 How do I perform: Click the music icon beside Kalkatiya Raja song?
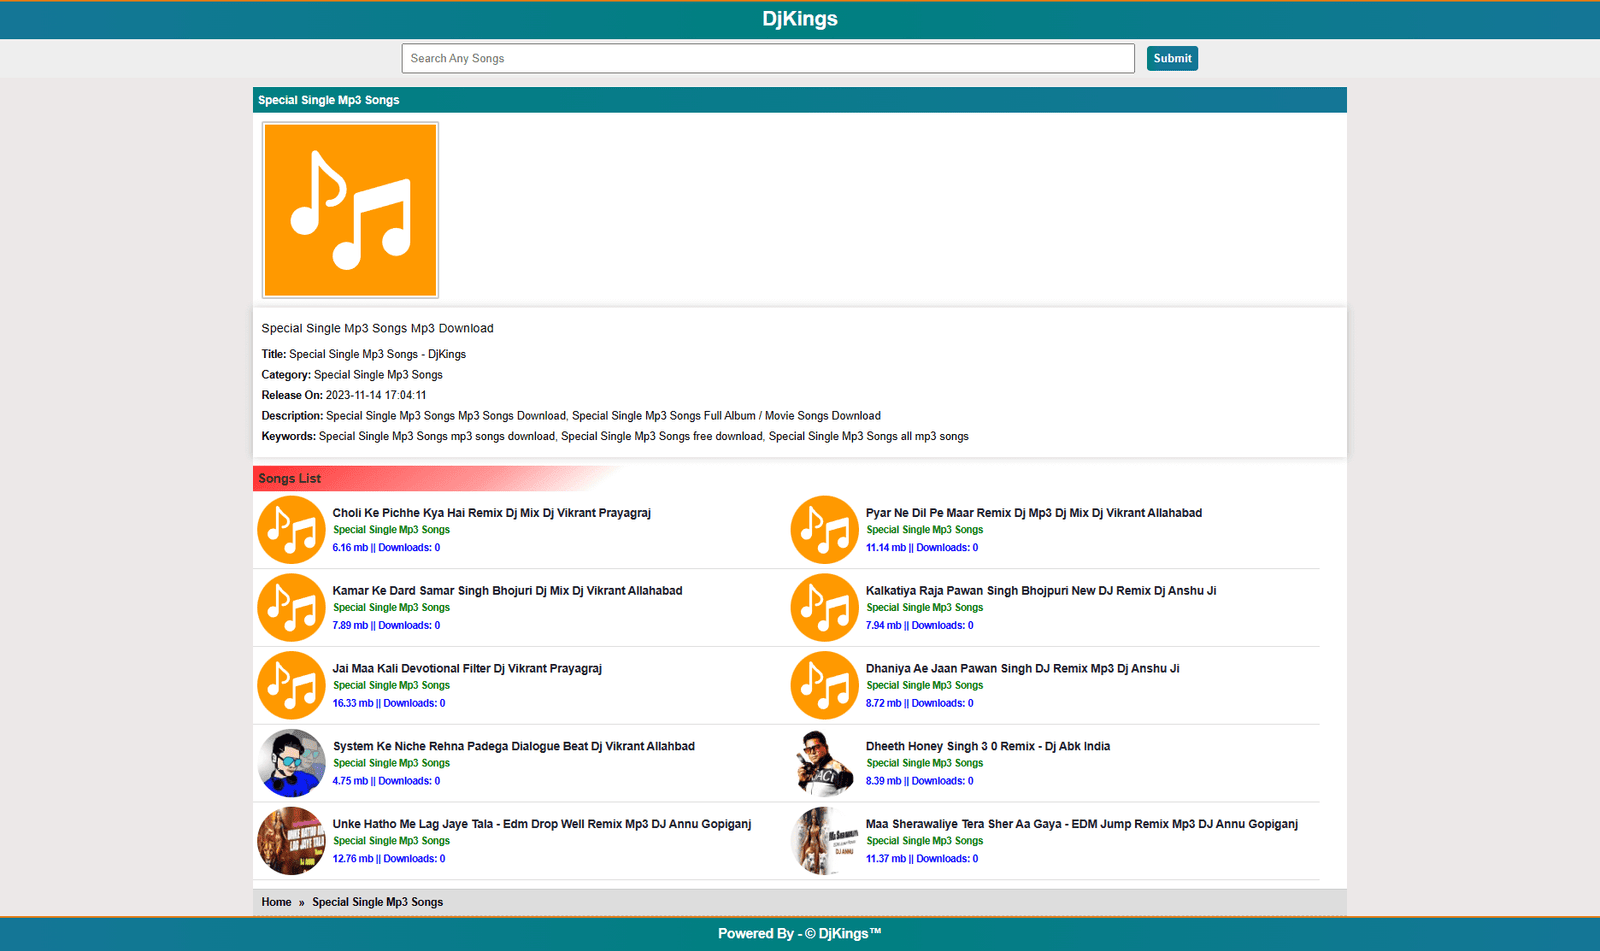824,608
